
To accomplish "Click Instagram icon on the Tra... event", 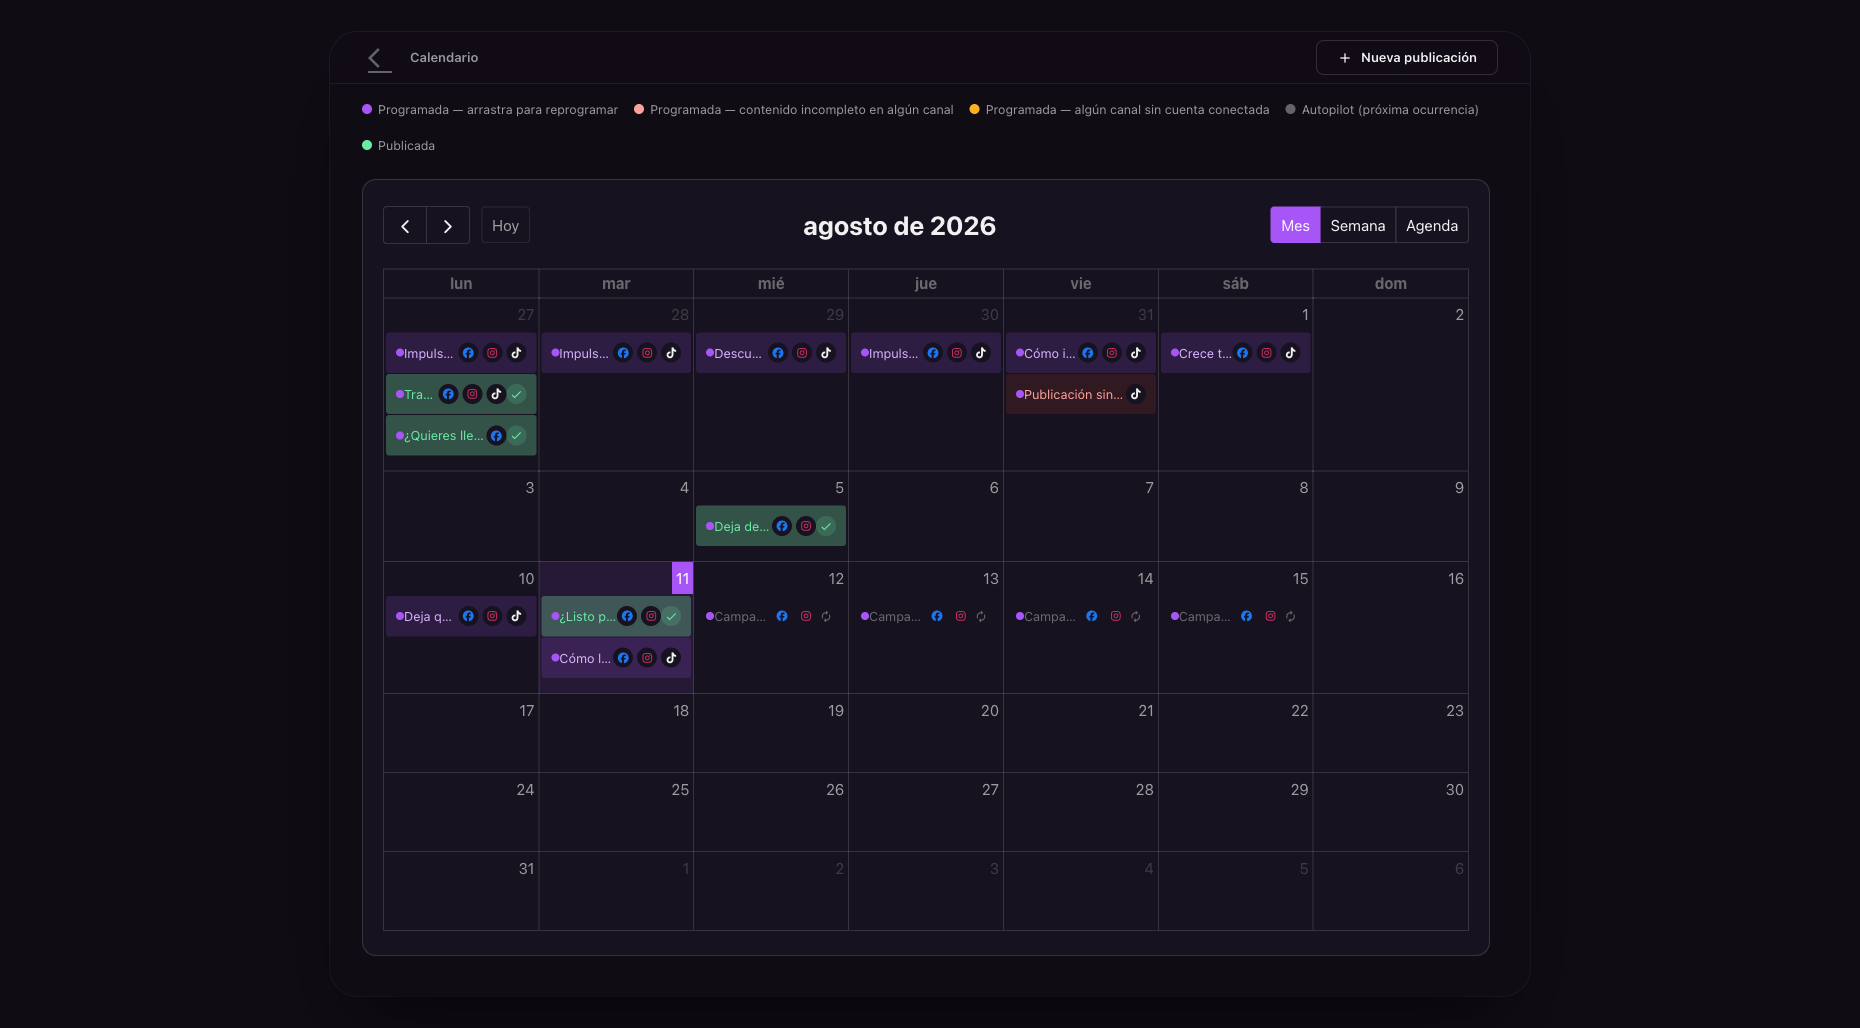I will [472, 394].
